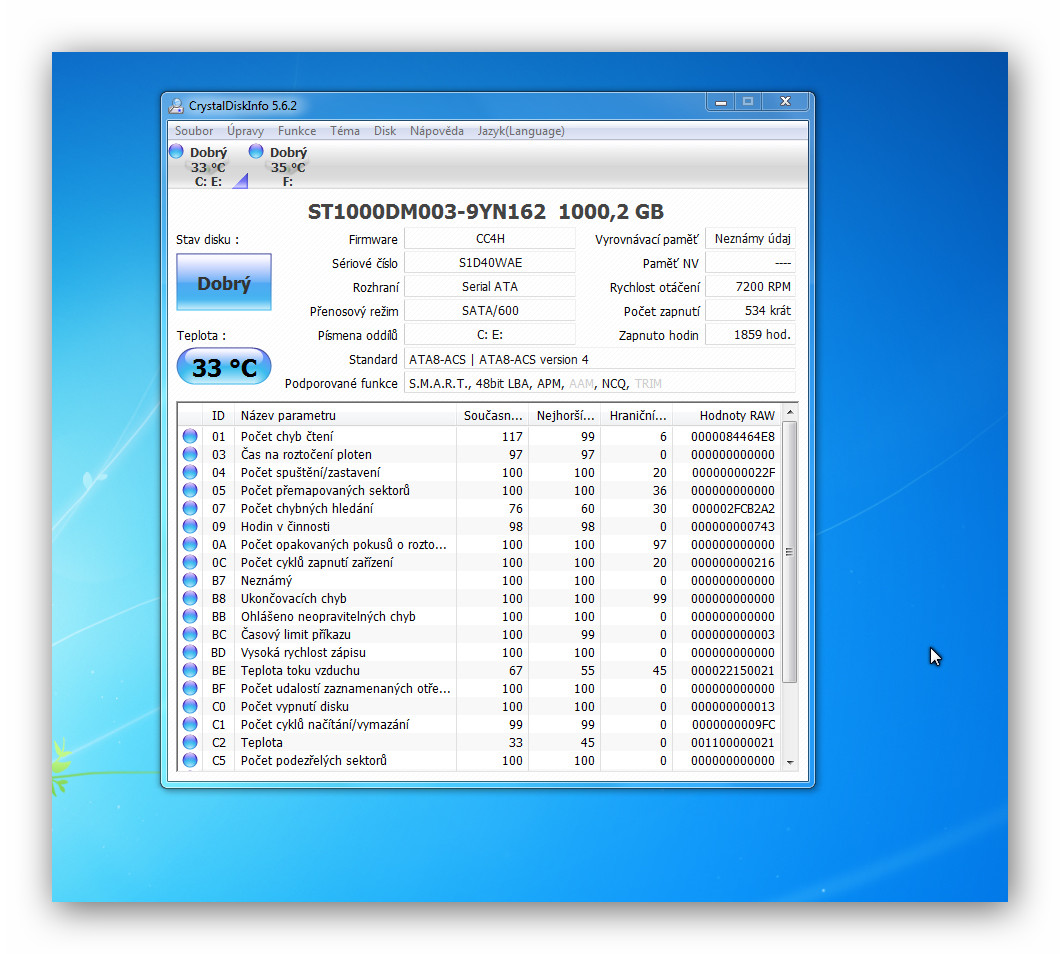Click the Vyrovnávací paměť field Neznámý údaj
The width and height of the screenshot is (1060, 954).
750,239
